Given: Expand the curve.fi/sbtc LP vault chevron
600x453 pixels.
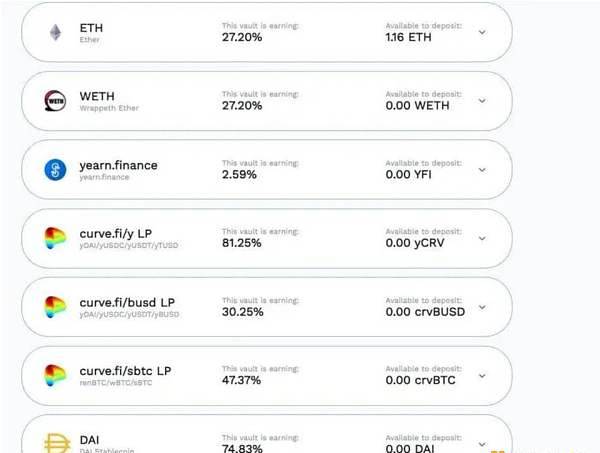Looking at the screenshot, I should point(482,375).
